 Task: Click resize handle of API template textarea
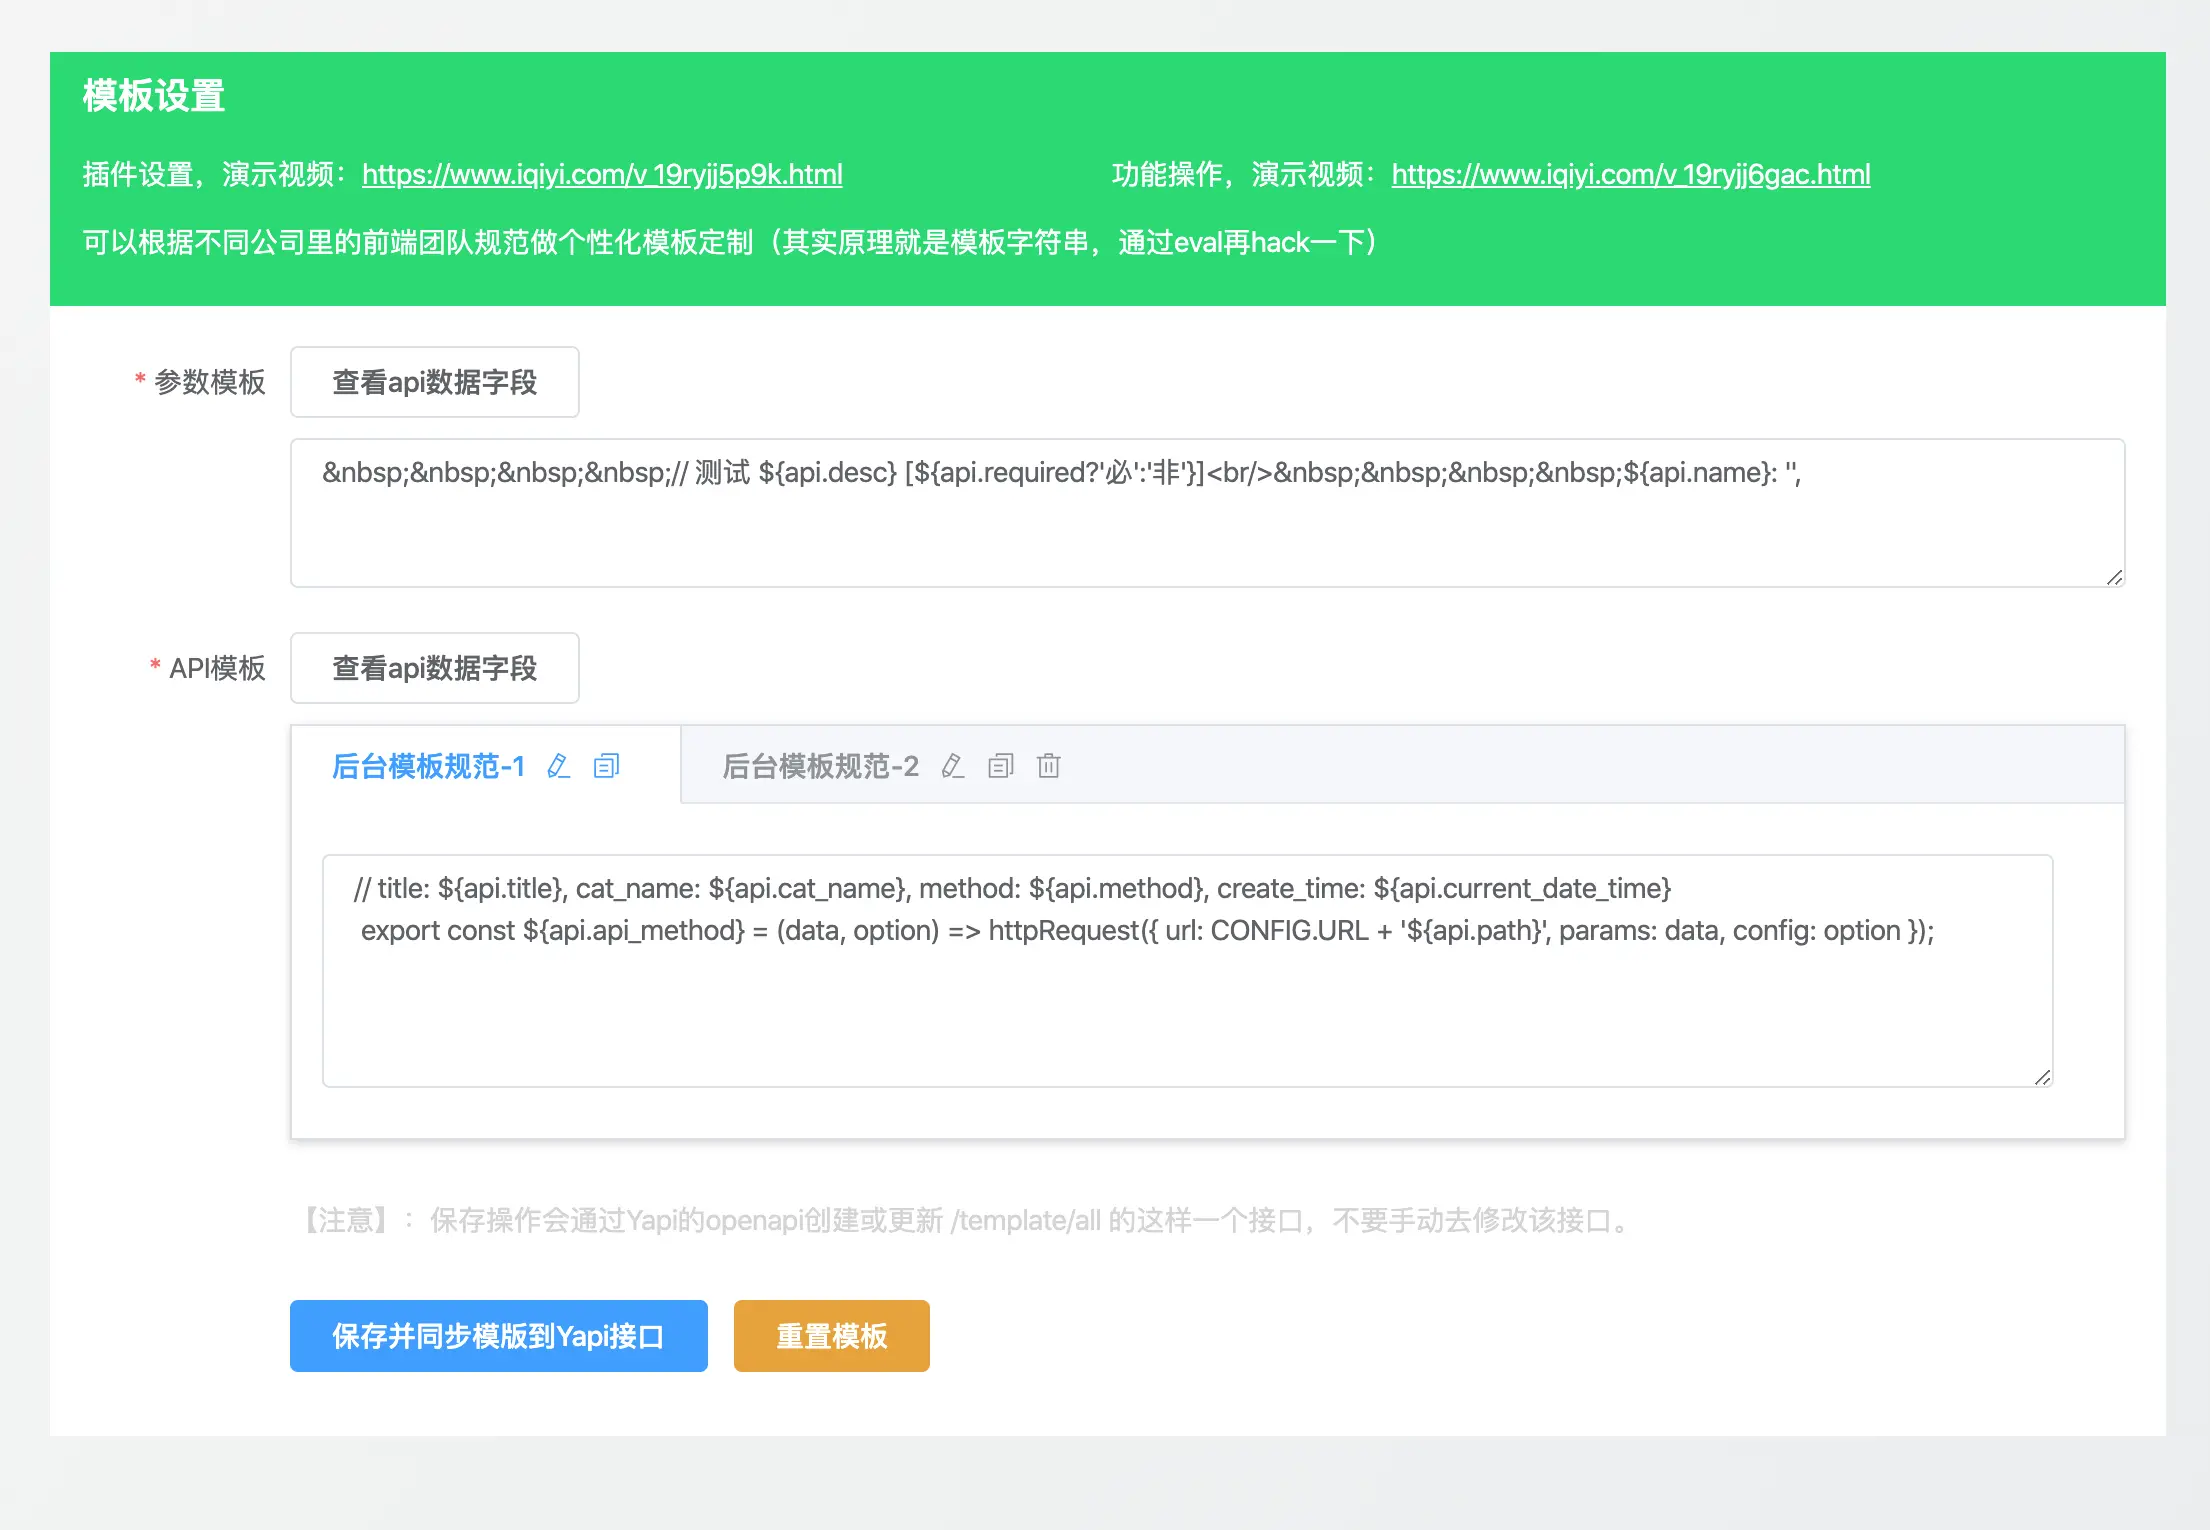tap(2042, 1077)
